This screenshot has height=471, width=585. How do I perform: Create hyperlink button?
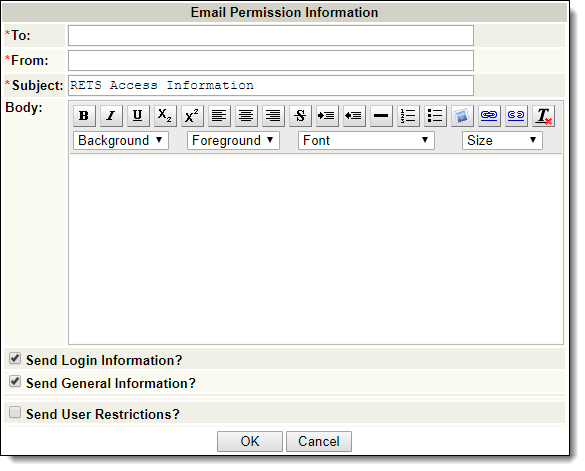coord(489,116)
